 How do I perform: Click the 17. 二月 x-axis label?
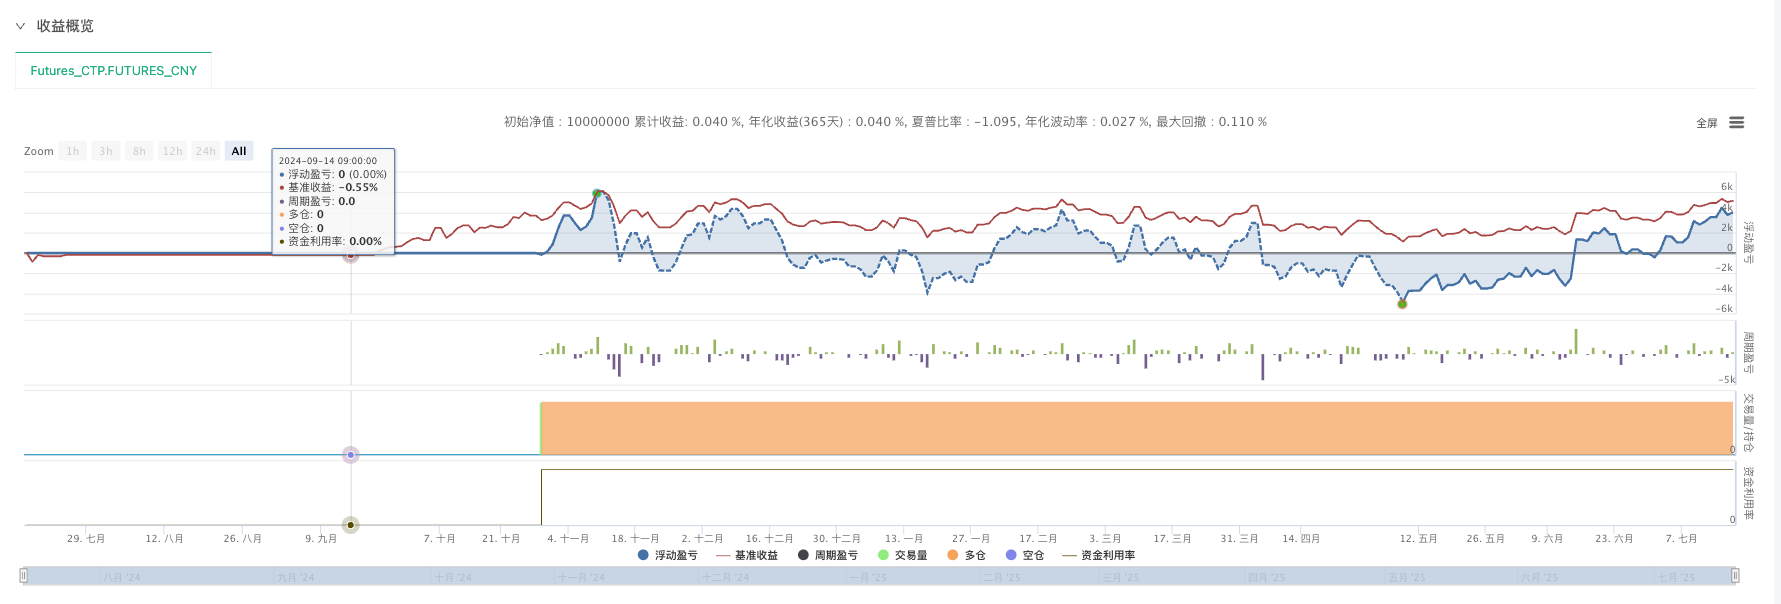coord(1038,539)
